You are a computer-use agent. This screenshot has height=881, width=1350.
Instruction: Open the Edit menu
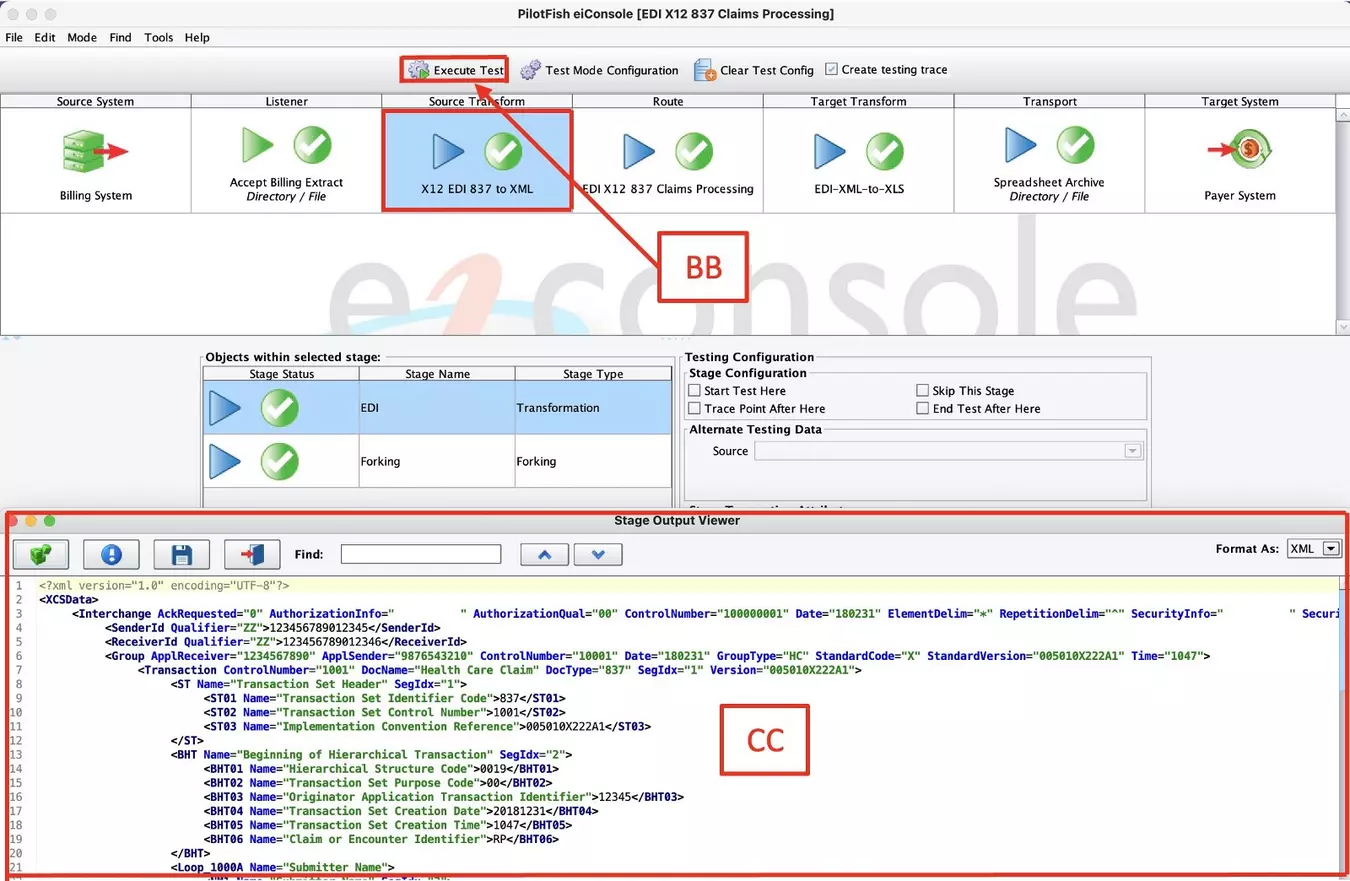coord(45,37)
